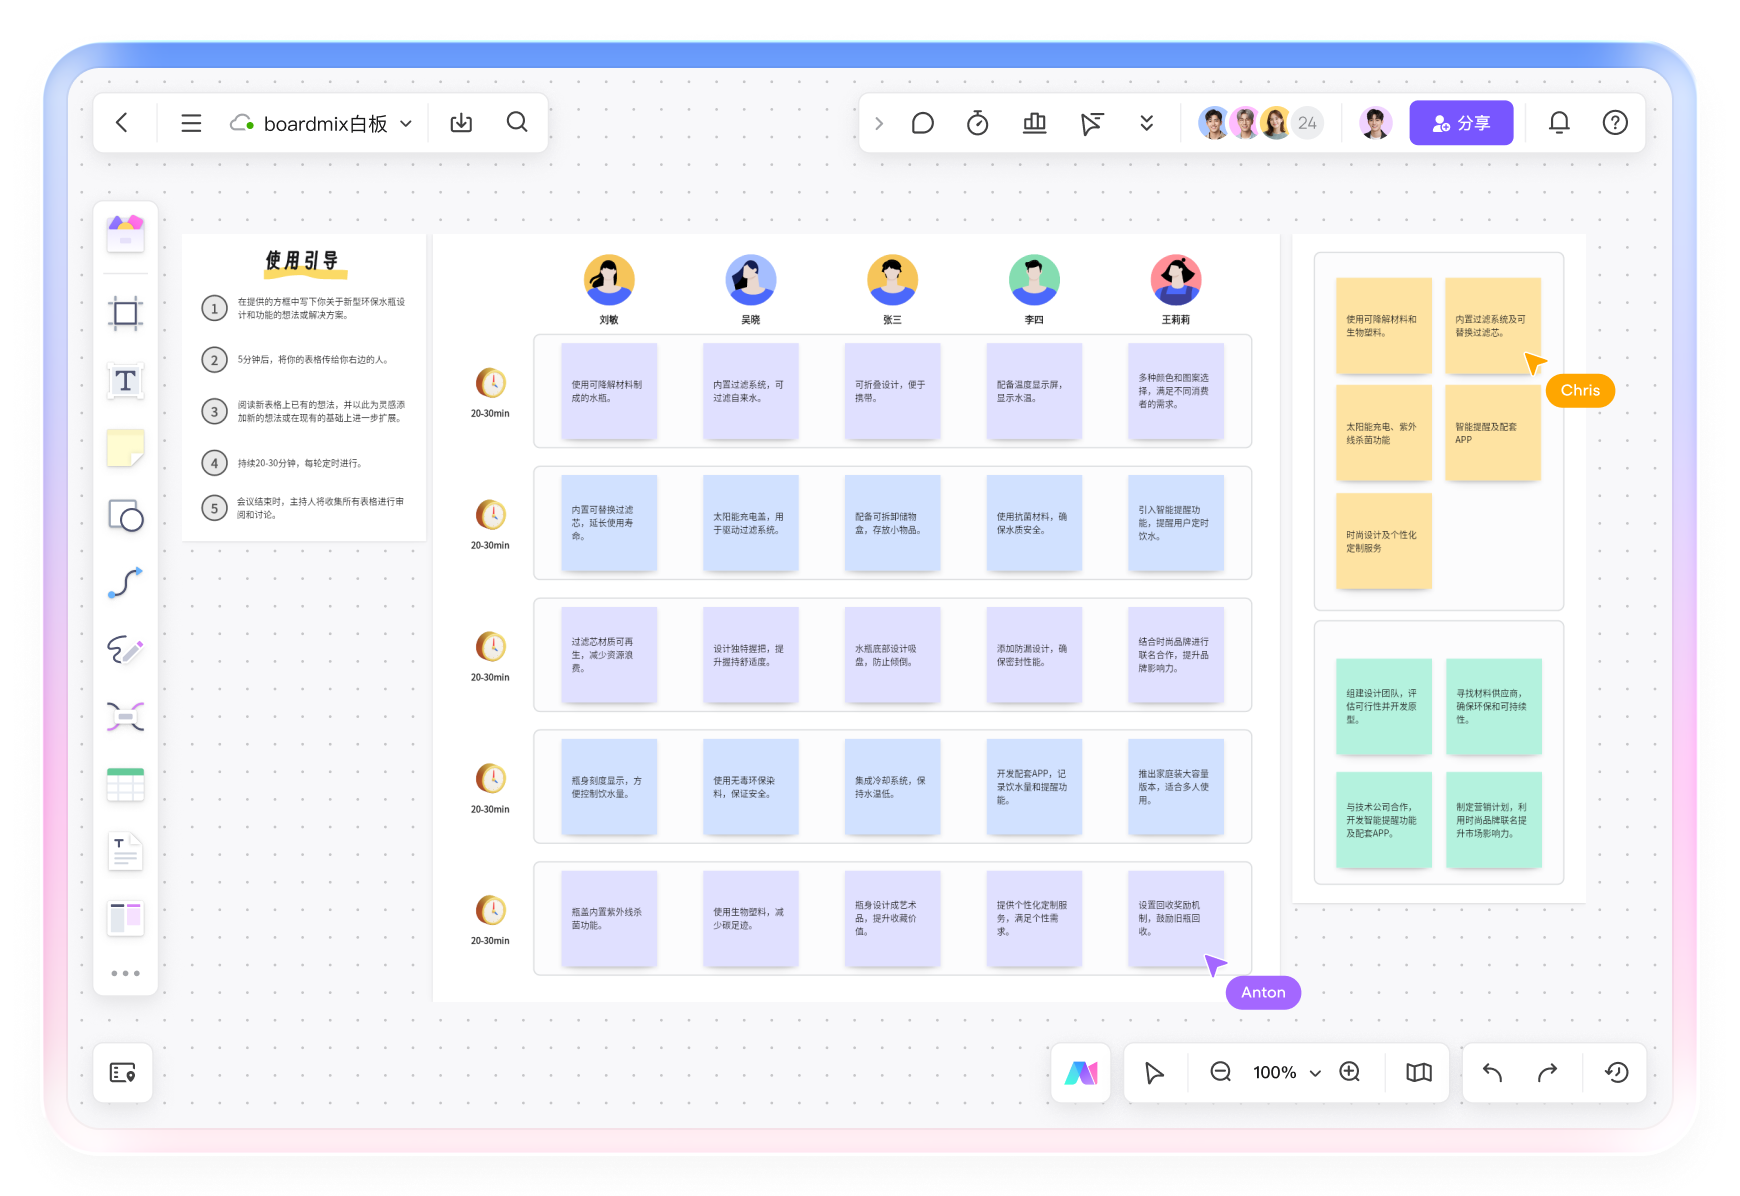Viewport: 1740px width, 1196px height.
Task: Open the comment tool
Action: click(922, 123)
